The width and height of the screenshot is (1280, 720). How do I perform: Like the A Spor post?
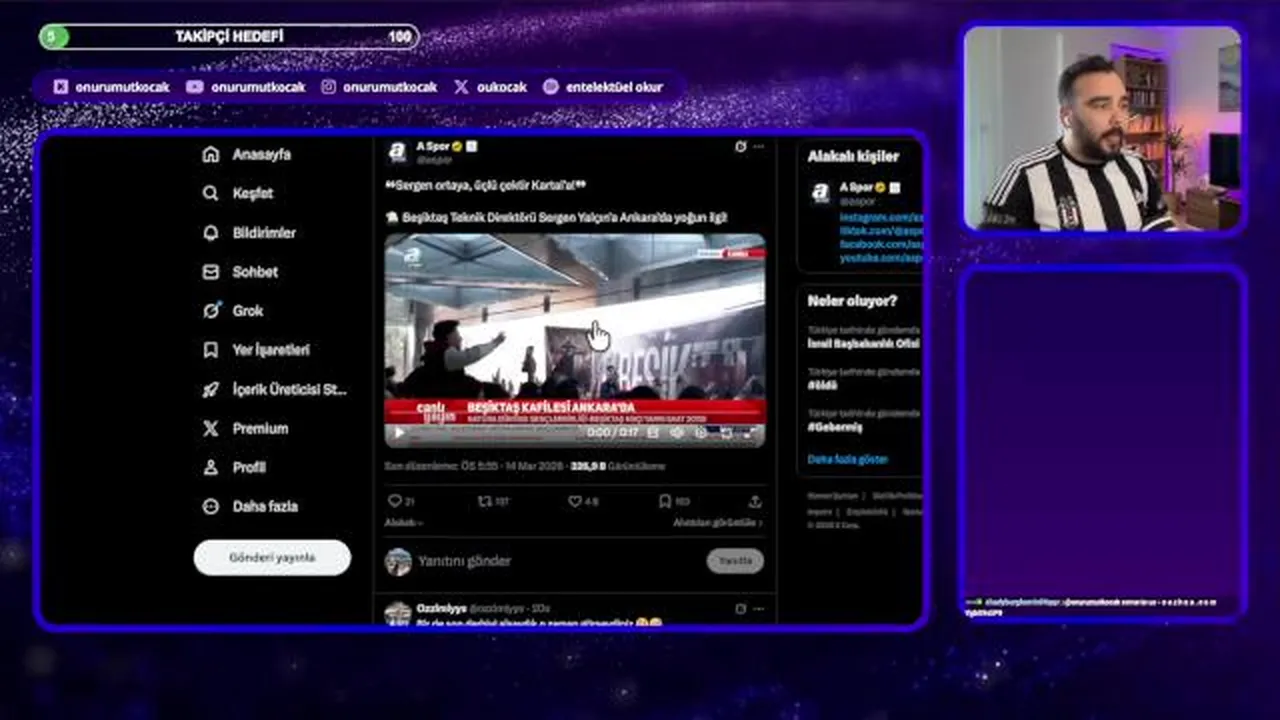(x=574, y=501)
